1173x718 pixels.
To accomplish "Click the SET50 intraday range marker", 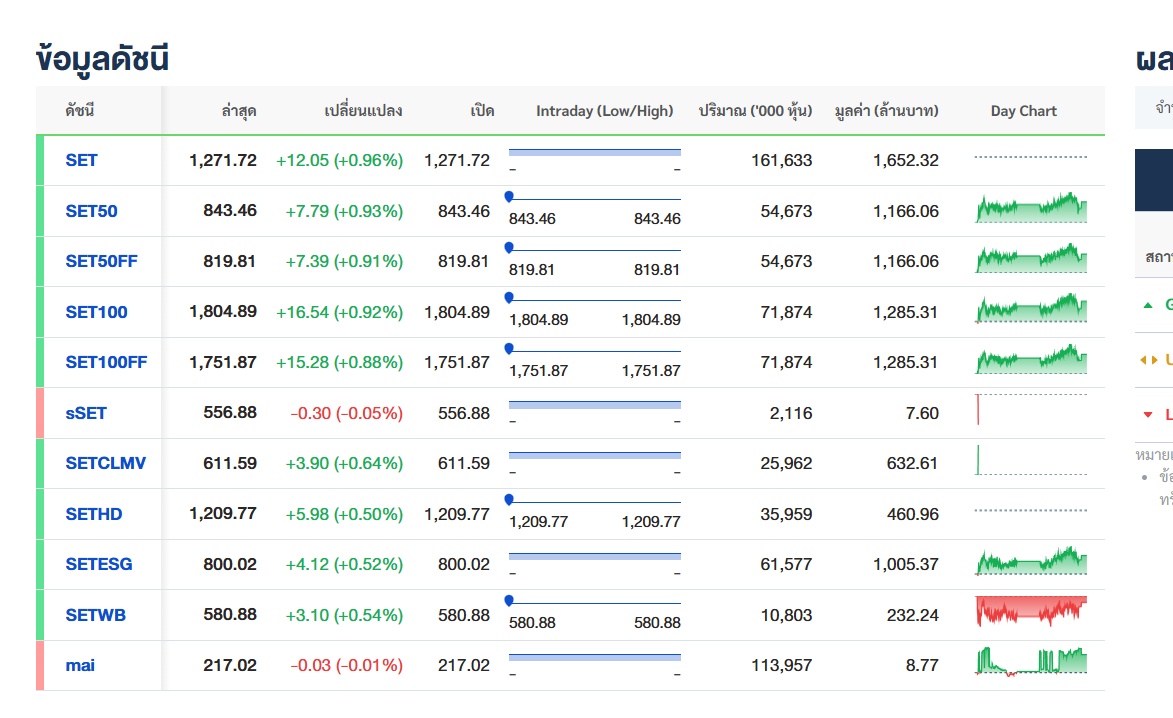I will (509, 196).
